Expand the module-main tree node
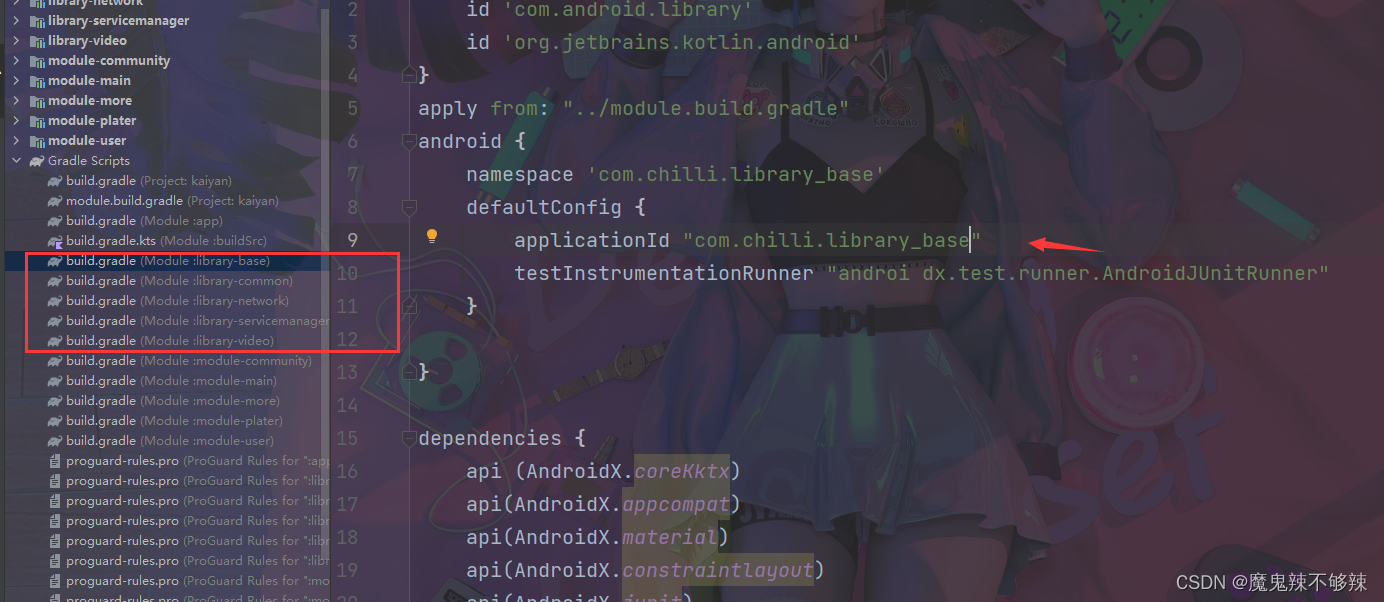 click(16, 80)
